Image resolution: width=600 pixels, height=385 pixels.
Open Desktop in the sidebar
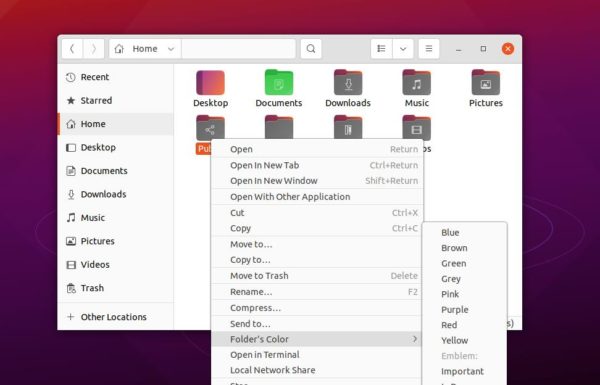point(116,147)
